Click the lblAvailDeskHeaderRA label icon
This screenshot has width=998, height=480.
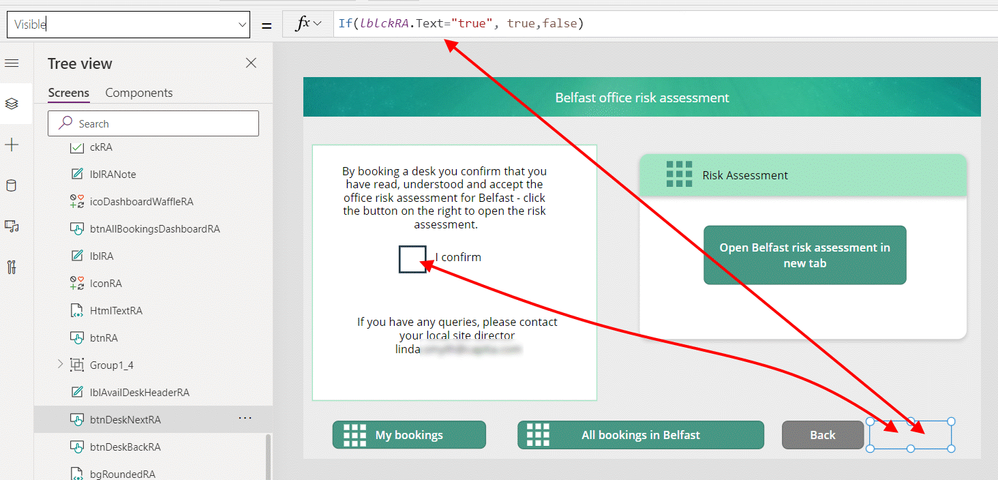tap(77, 393)
